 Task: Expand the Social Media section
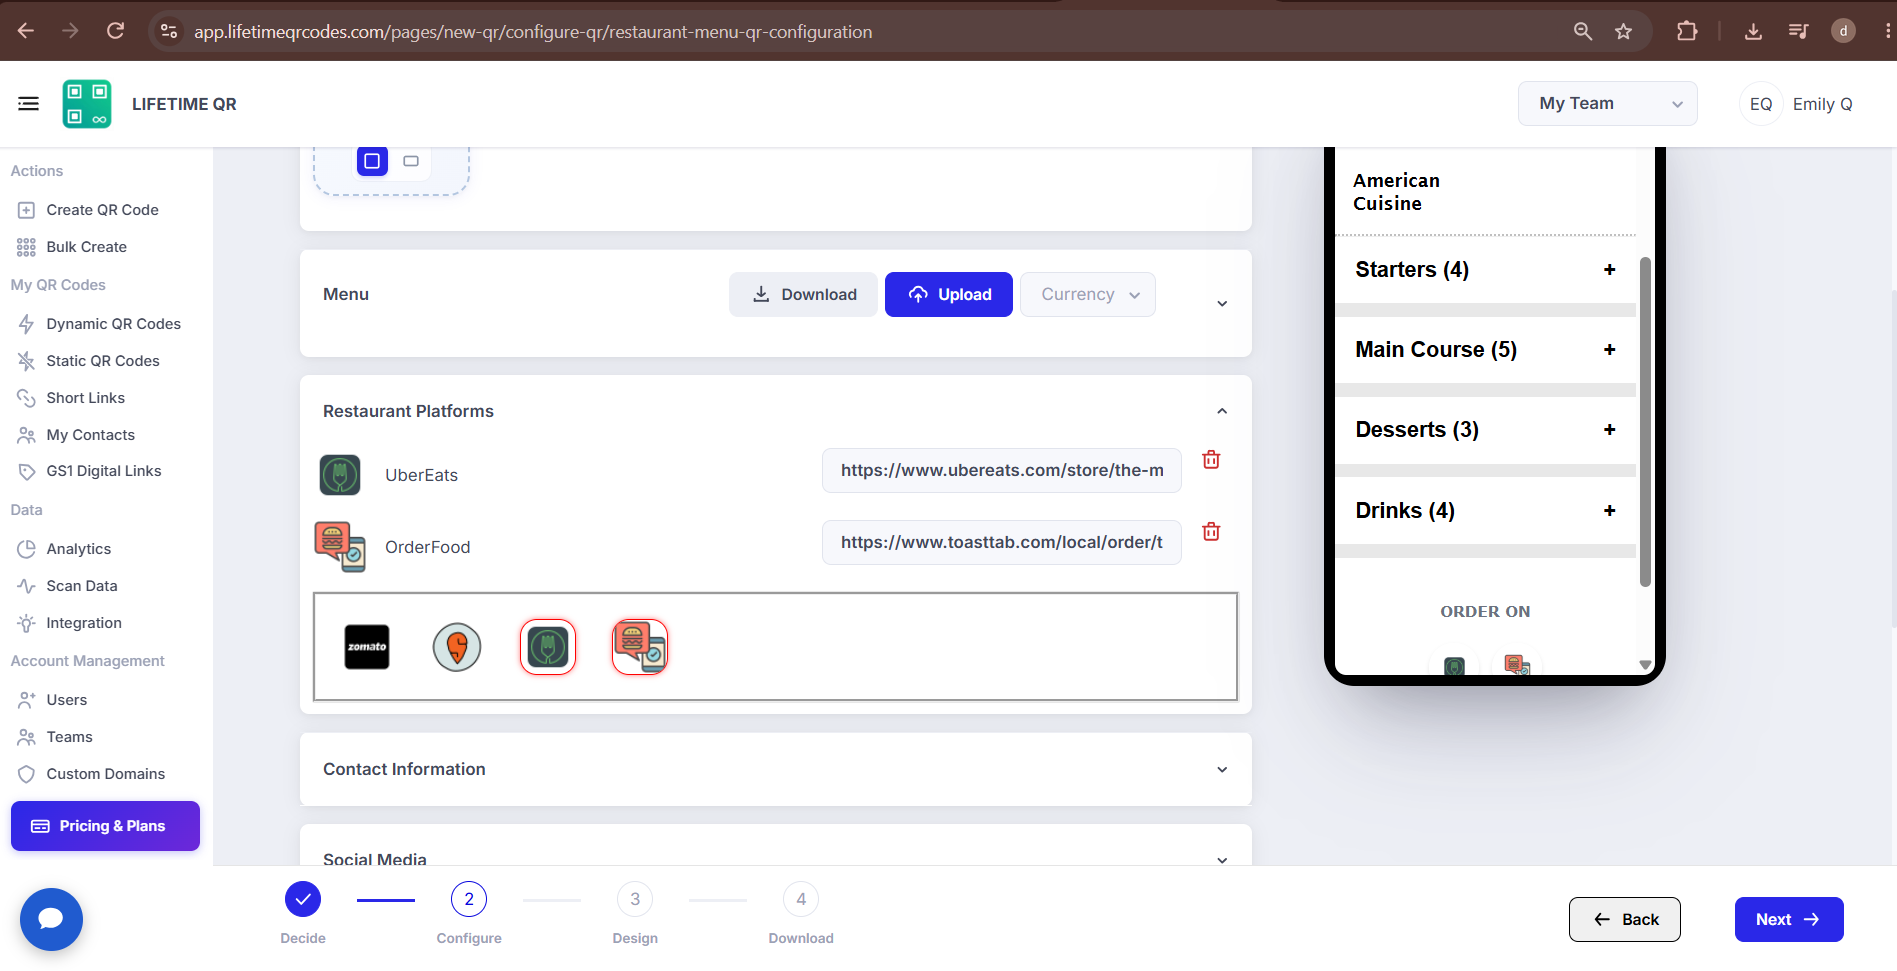(1222, 859)
